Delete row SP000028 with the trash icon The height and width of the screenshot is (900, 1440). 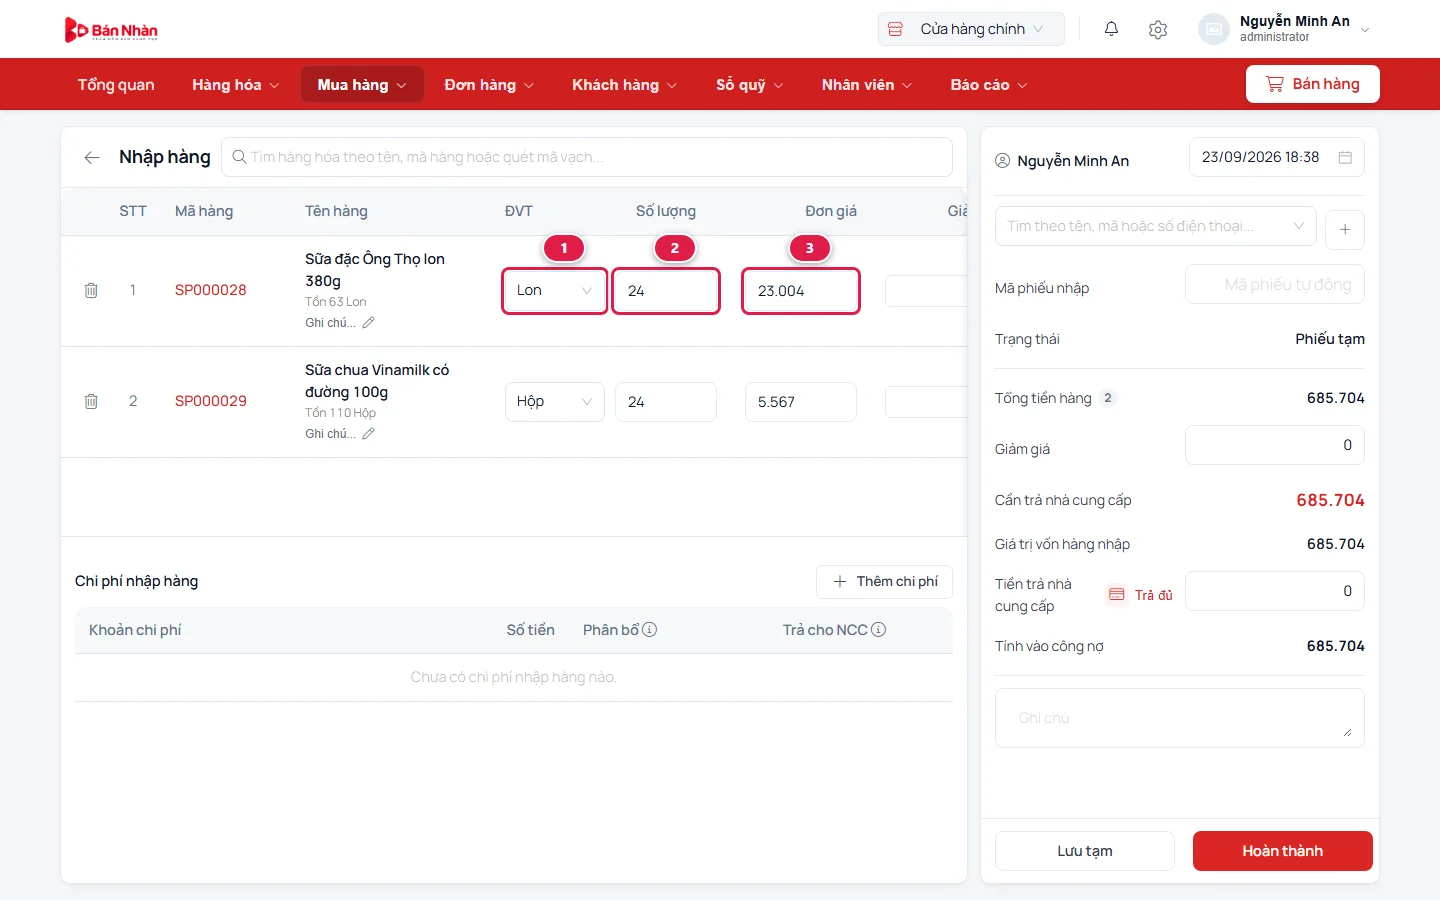coord(91,290)
